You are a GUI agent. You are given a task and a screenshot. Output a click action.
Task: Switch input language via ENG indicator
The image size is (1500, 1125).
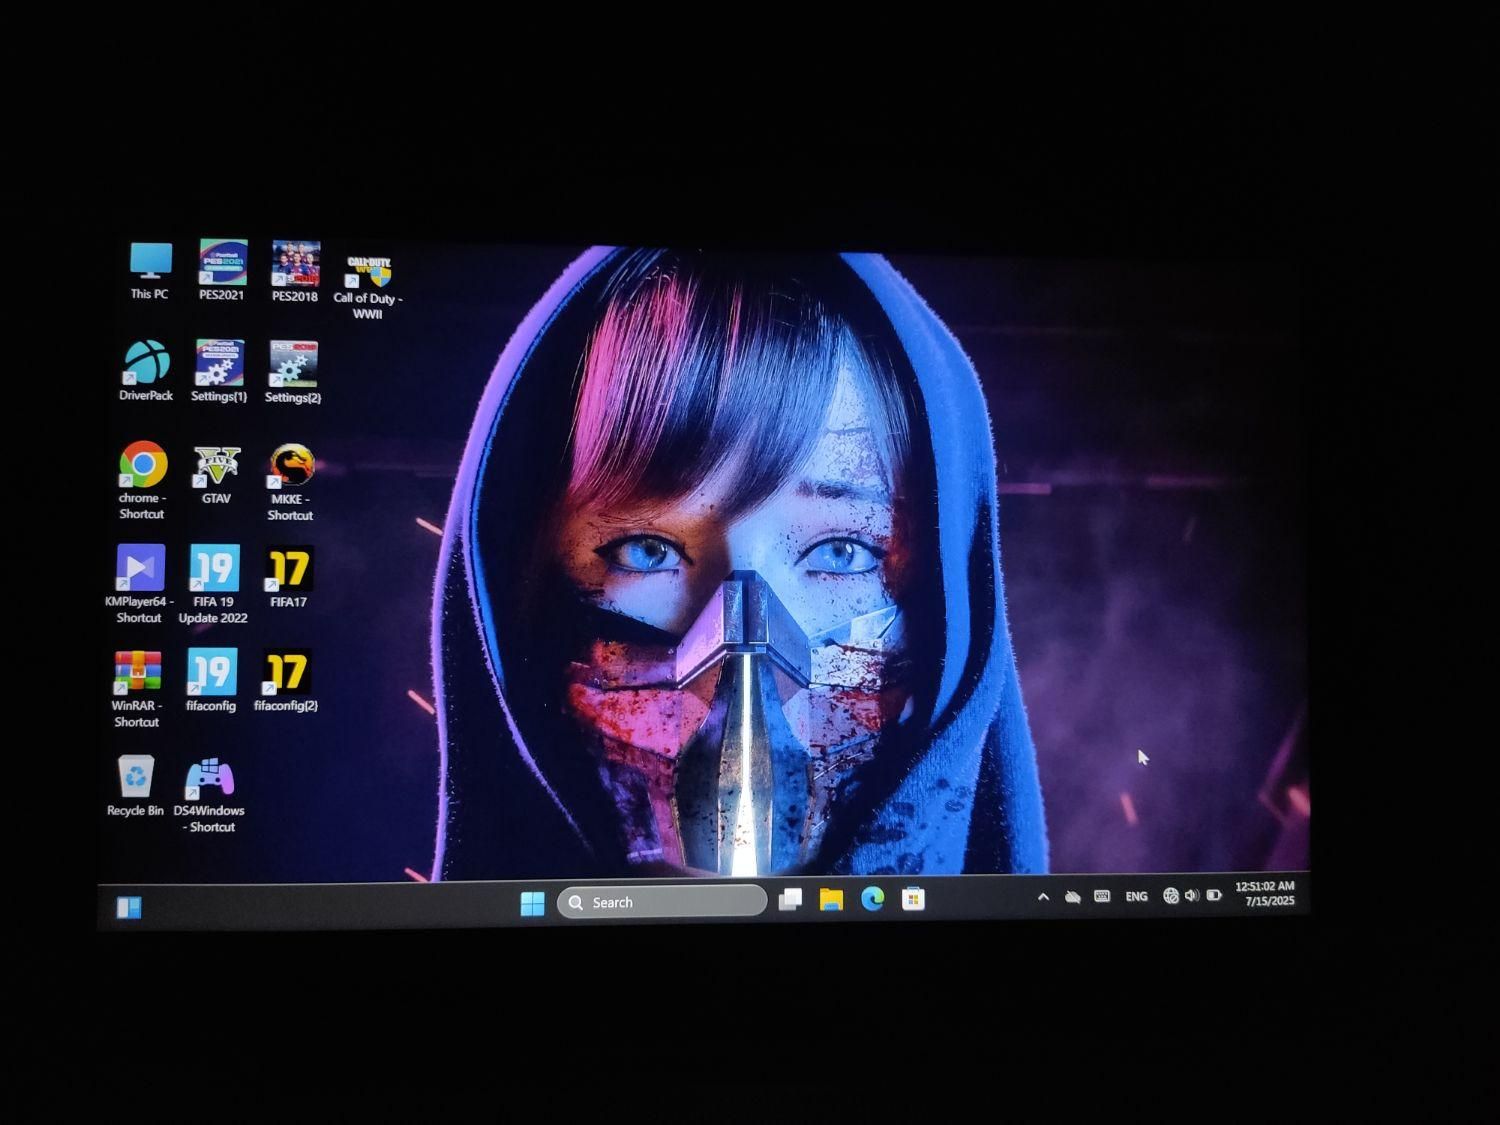pyautogui.click(x=1136, y=896)
